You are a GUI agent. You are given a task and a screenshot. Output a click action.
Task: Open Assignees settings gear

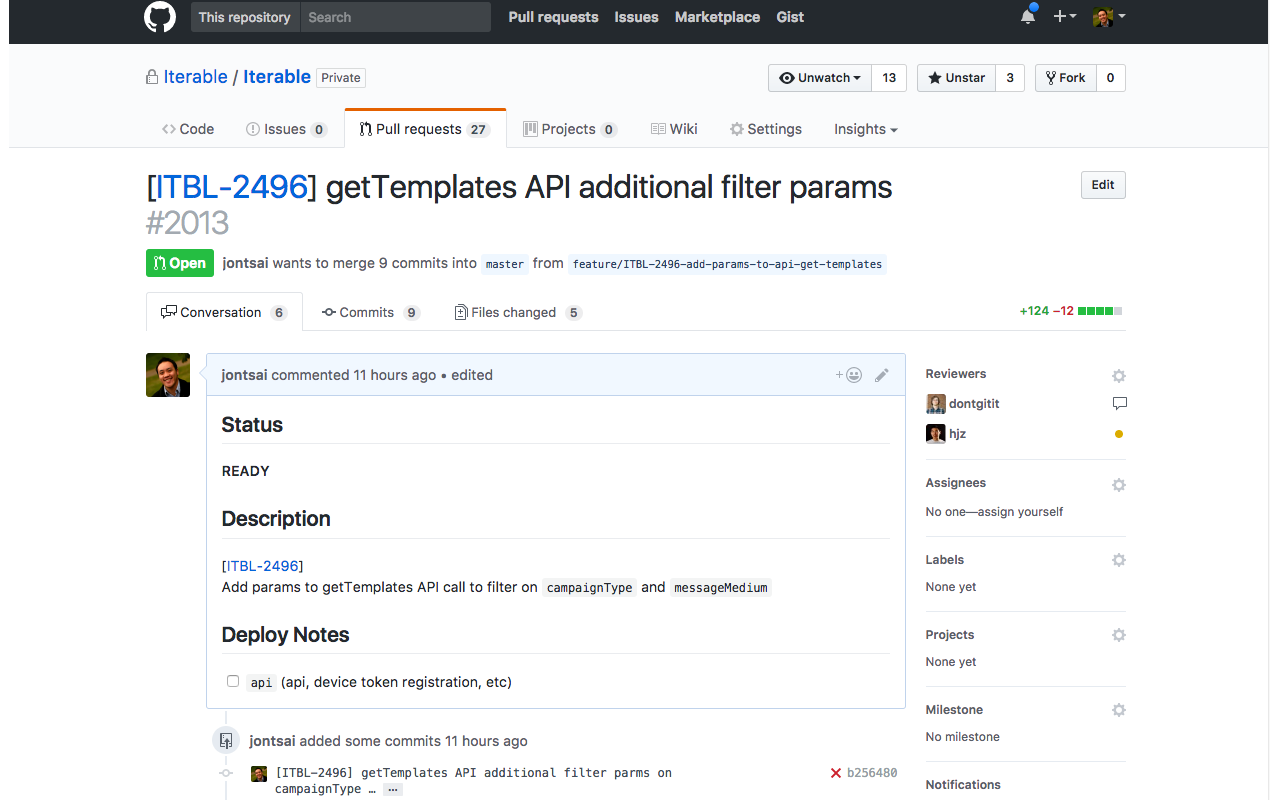pos(1119,485)
